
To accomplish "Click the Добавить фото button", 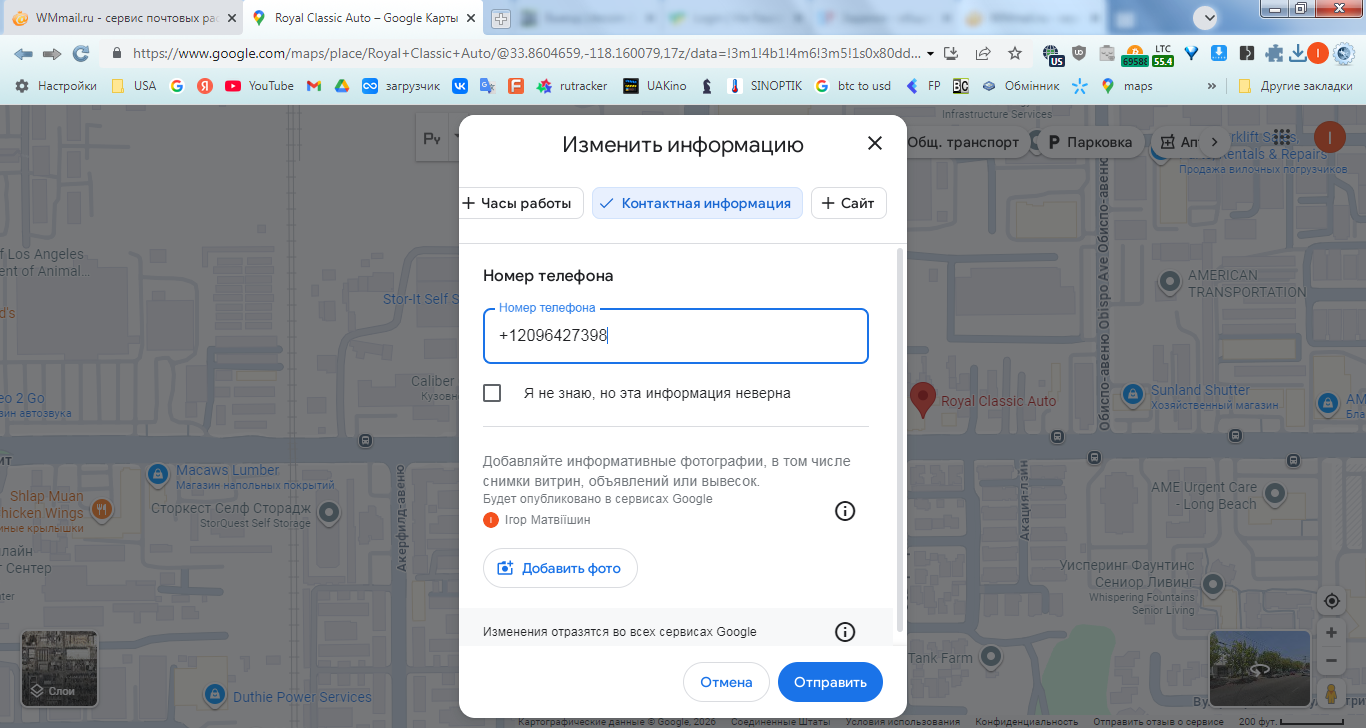I will point(560,568).
